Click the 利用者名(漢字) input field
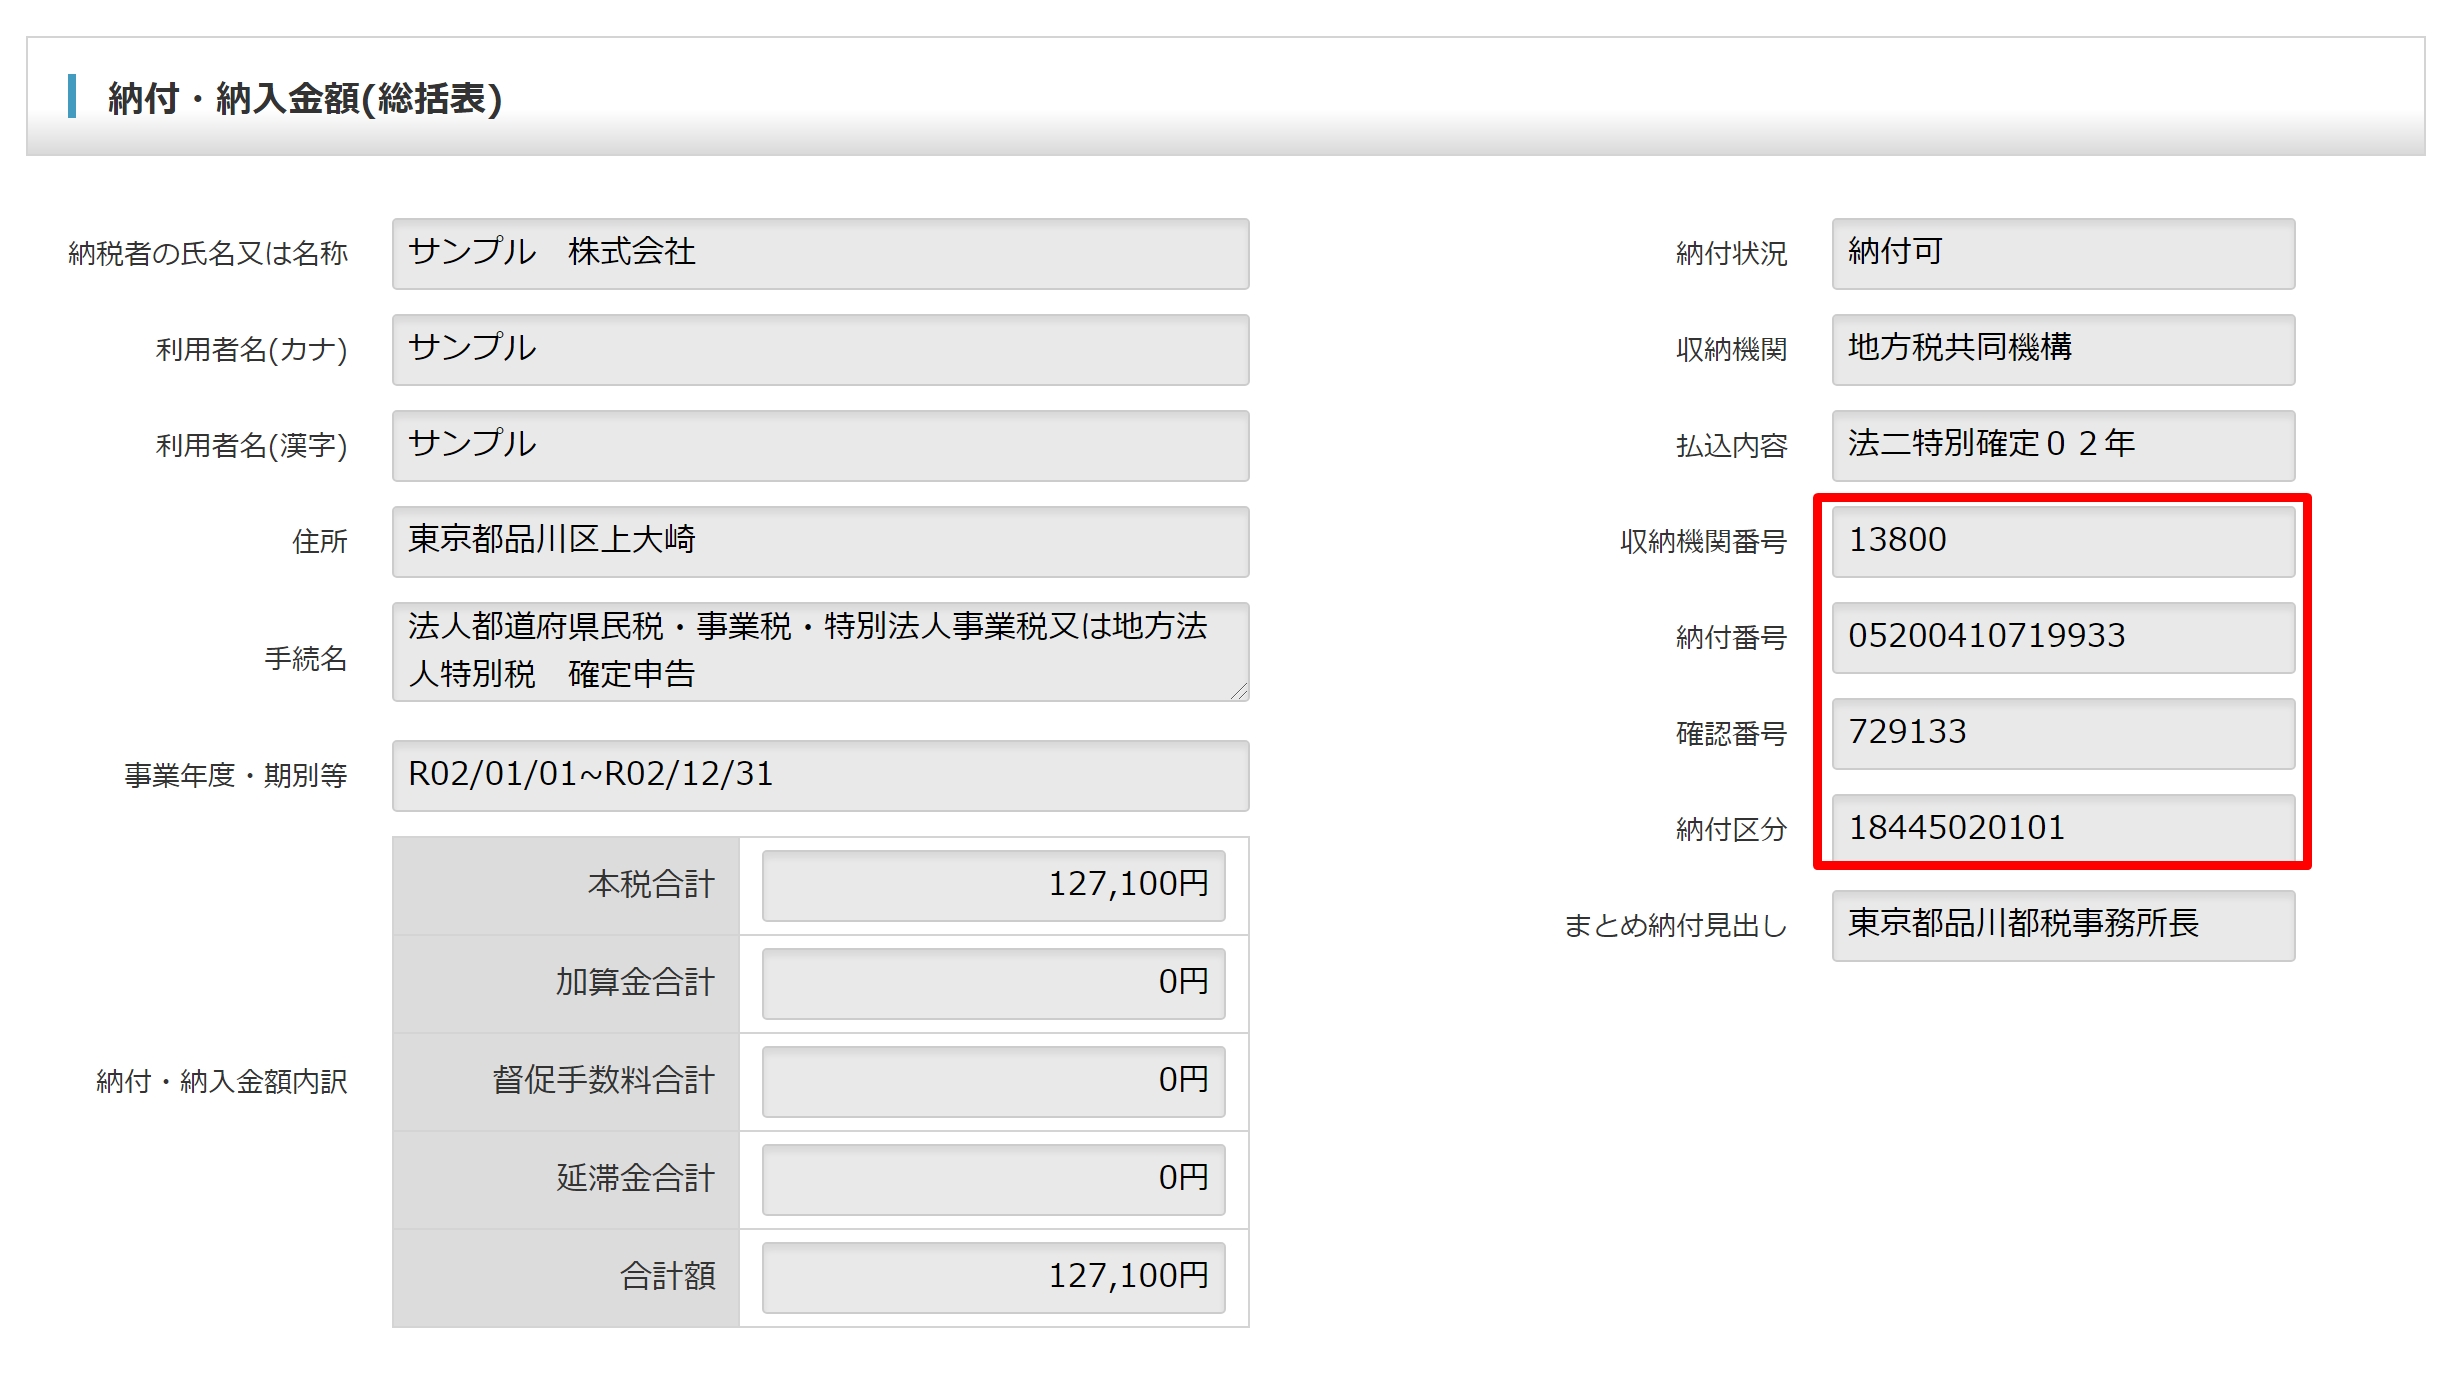The height and width of the screenshot is (1381, 2455). [x=820, y=446]
